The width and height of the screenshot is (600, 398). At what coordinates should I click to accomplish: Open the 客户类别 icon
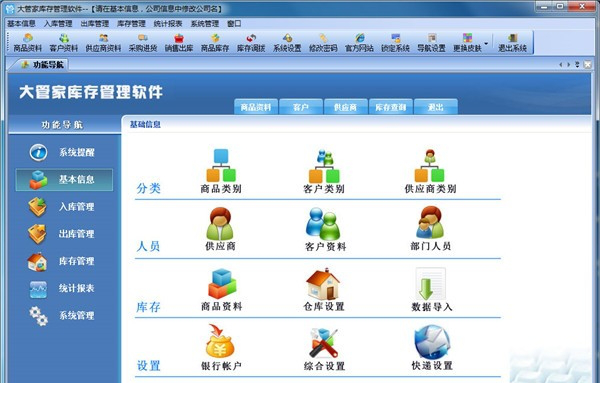[324, 171]
